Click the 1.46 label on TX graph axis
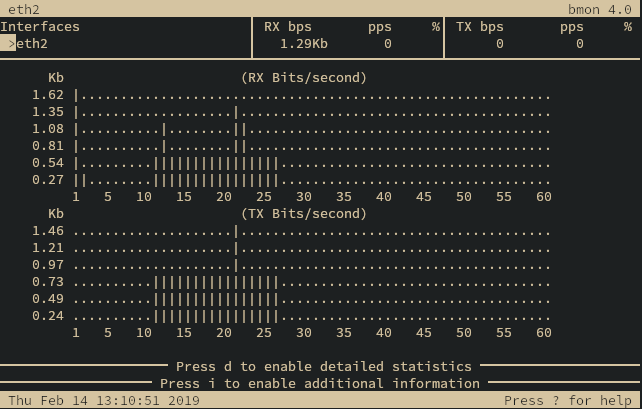Screen dimensions: 642x409 [48, 231]
